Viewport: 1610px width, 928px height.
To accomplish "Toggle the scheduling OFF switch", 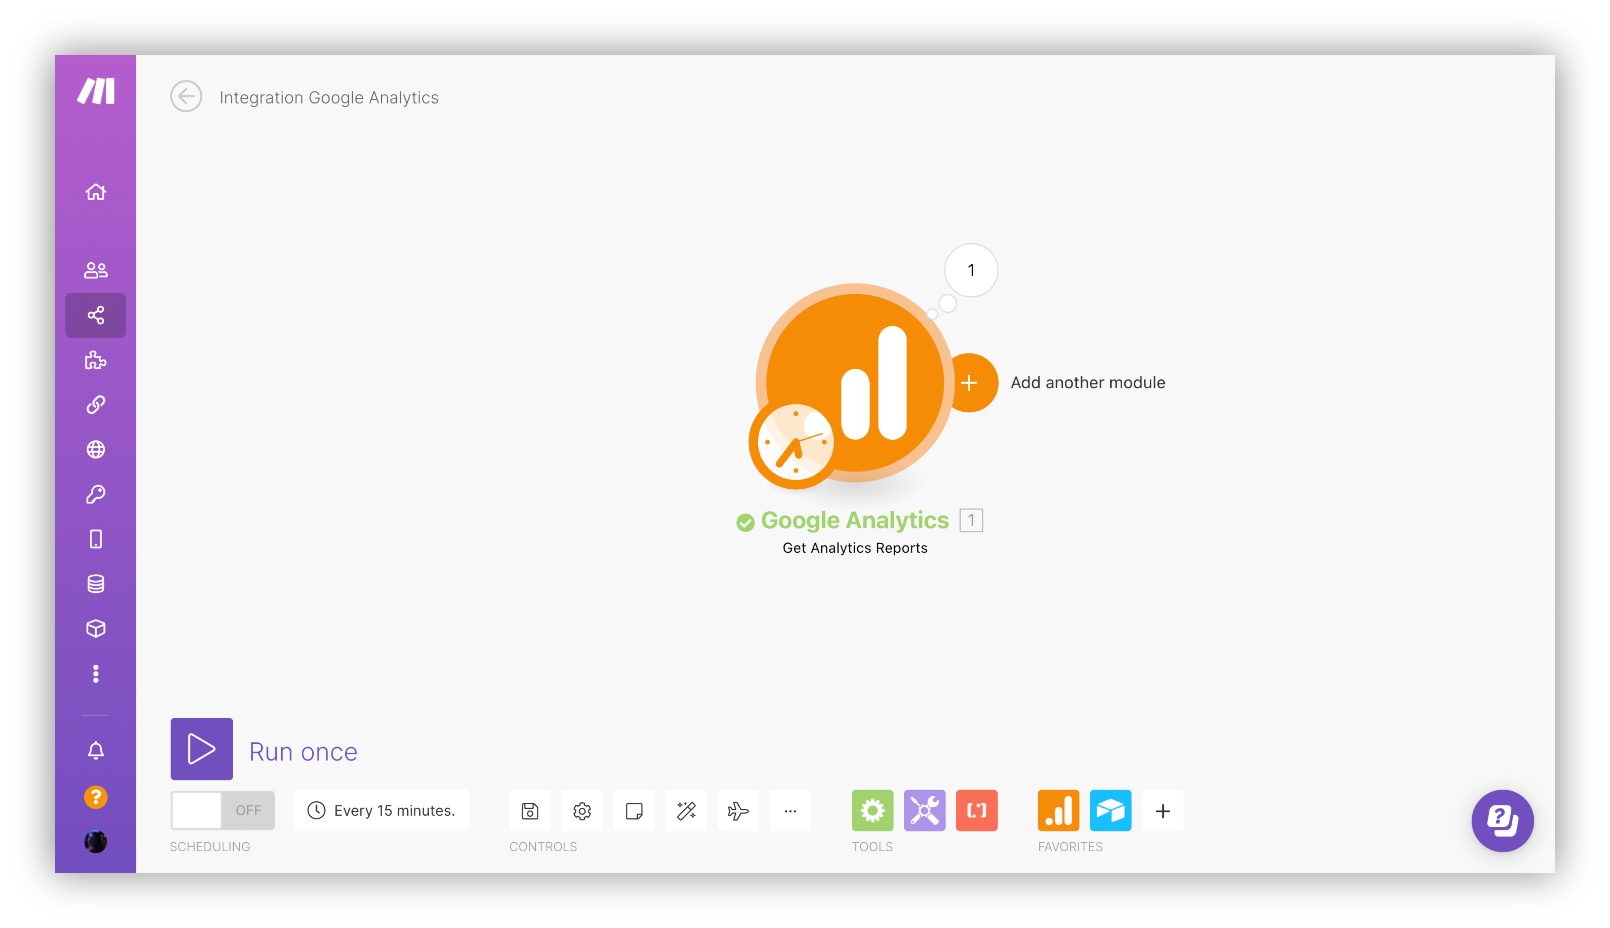I will click(x=223, y=811).
